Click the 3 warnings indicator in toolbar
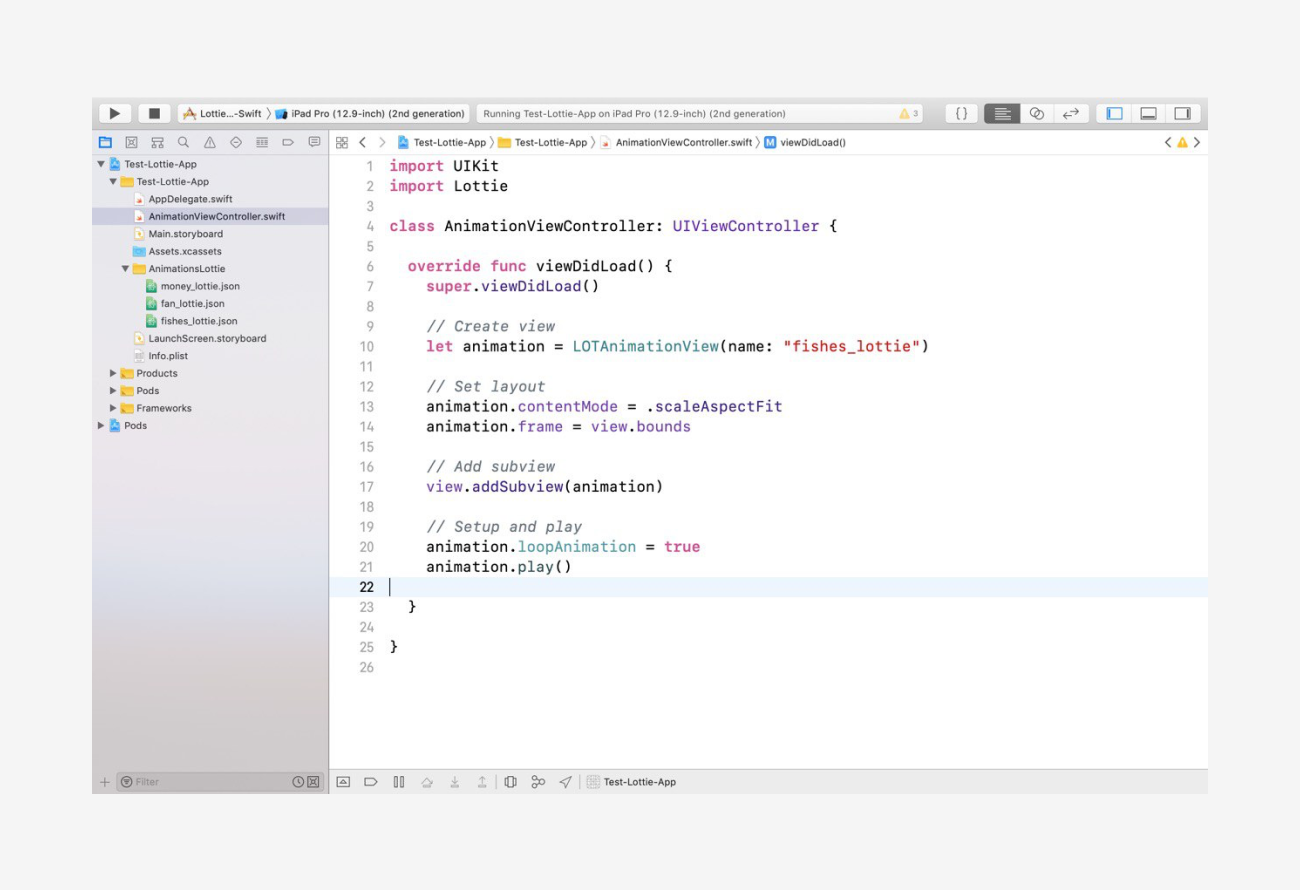Viewport: 1300px width, 890px height. (909, 114)
